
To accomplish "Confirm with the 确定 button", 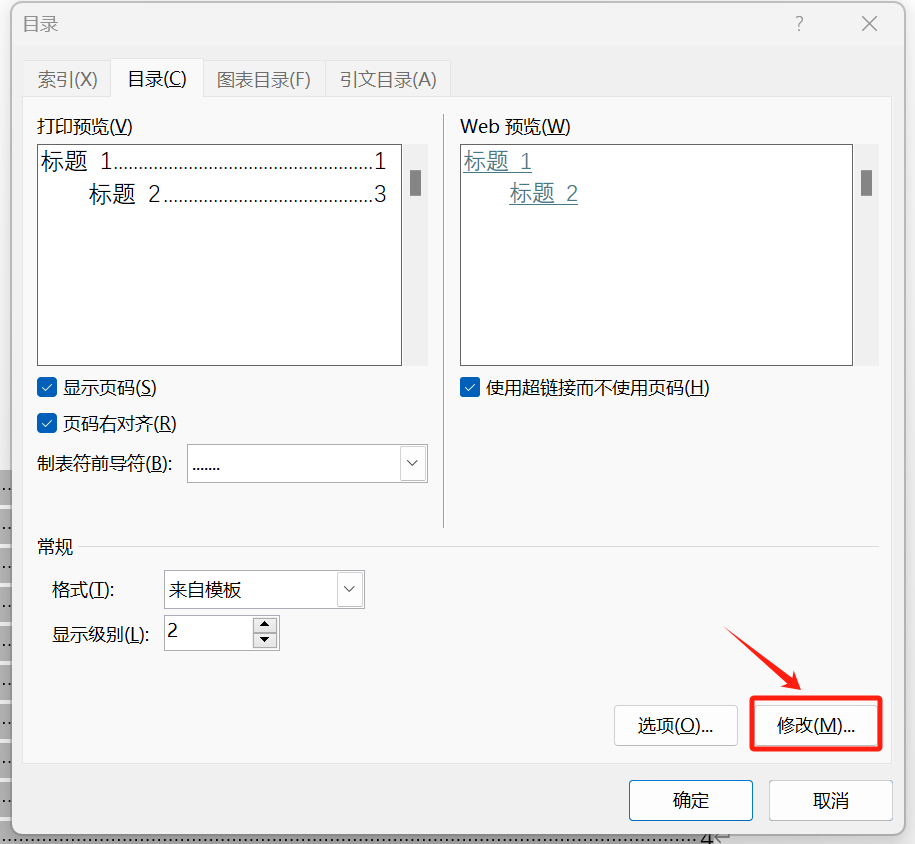I will tap(690, 801).
